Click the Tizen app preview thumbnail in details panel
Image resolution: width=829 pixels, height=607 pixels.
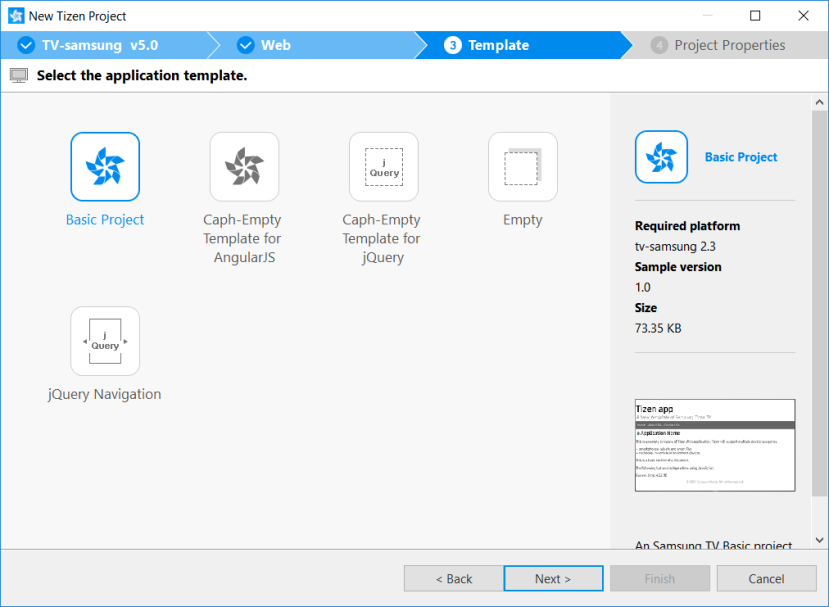pos(714,445)
